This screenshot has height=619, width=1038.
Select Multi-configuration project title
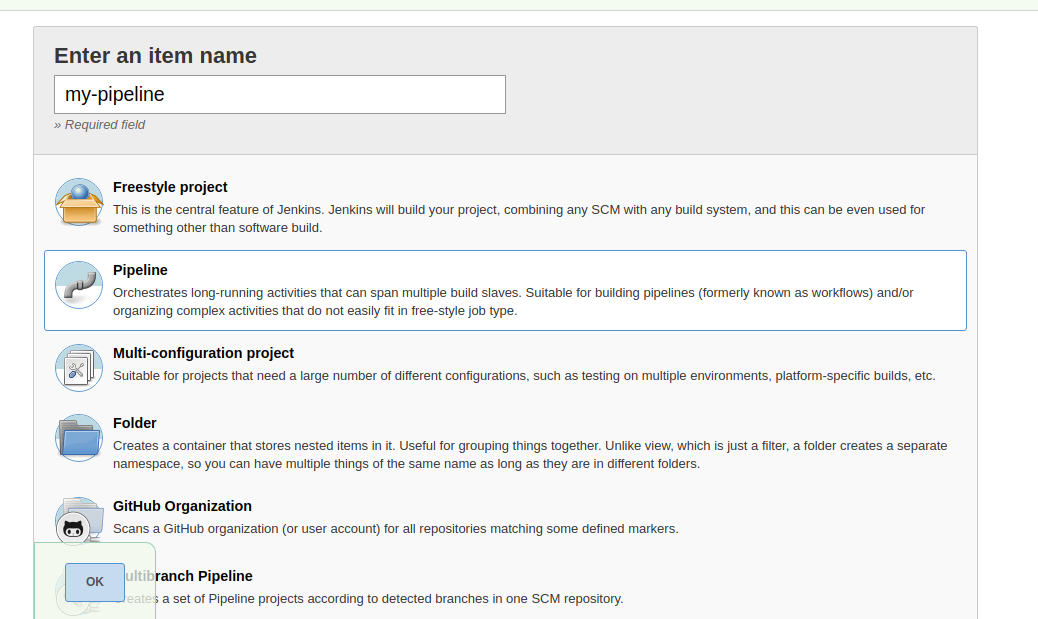(203, 354)
